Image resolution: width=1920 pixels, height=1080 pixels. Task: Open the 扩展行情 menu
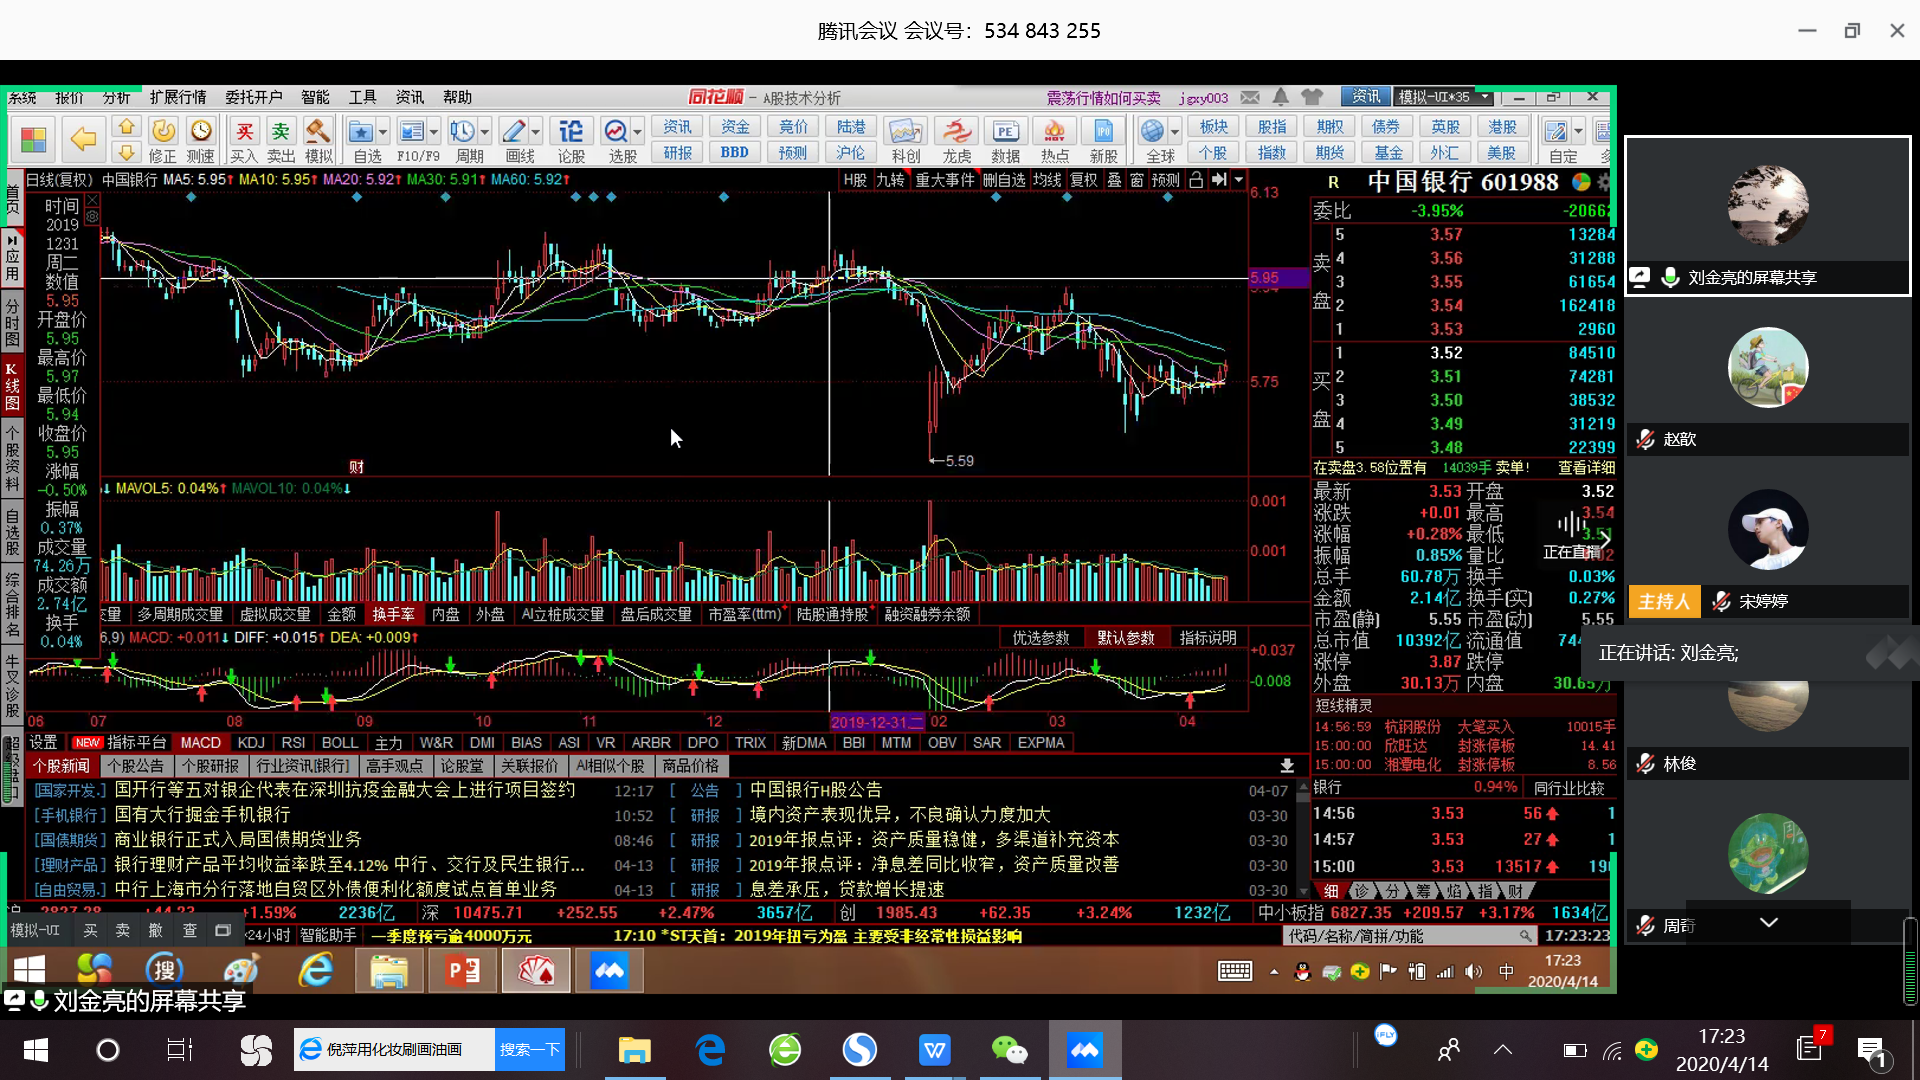pyautogui.click(x=178, y=97)
